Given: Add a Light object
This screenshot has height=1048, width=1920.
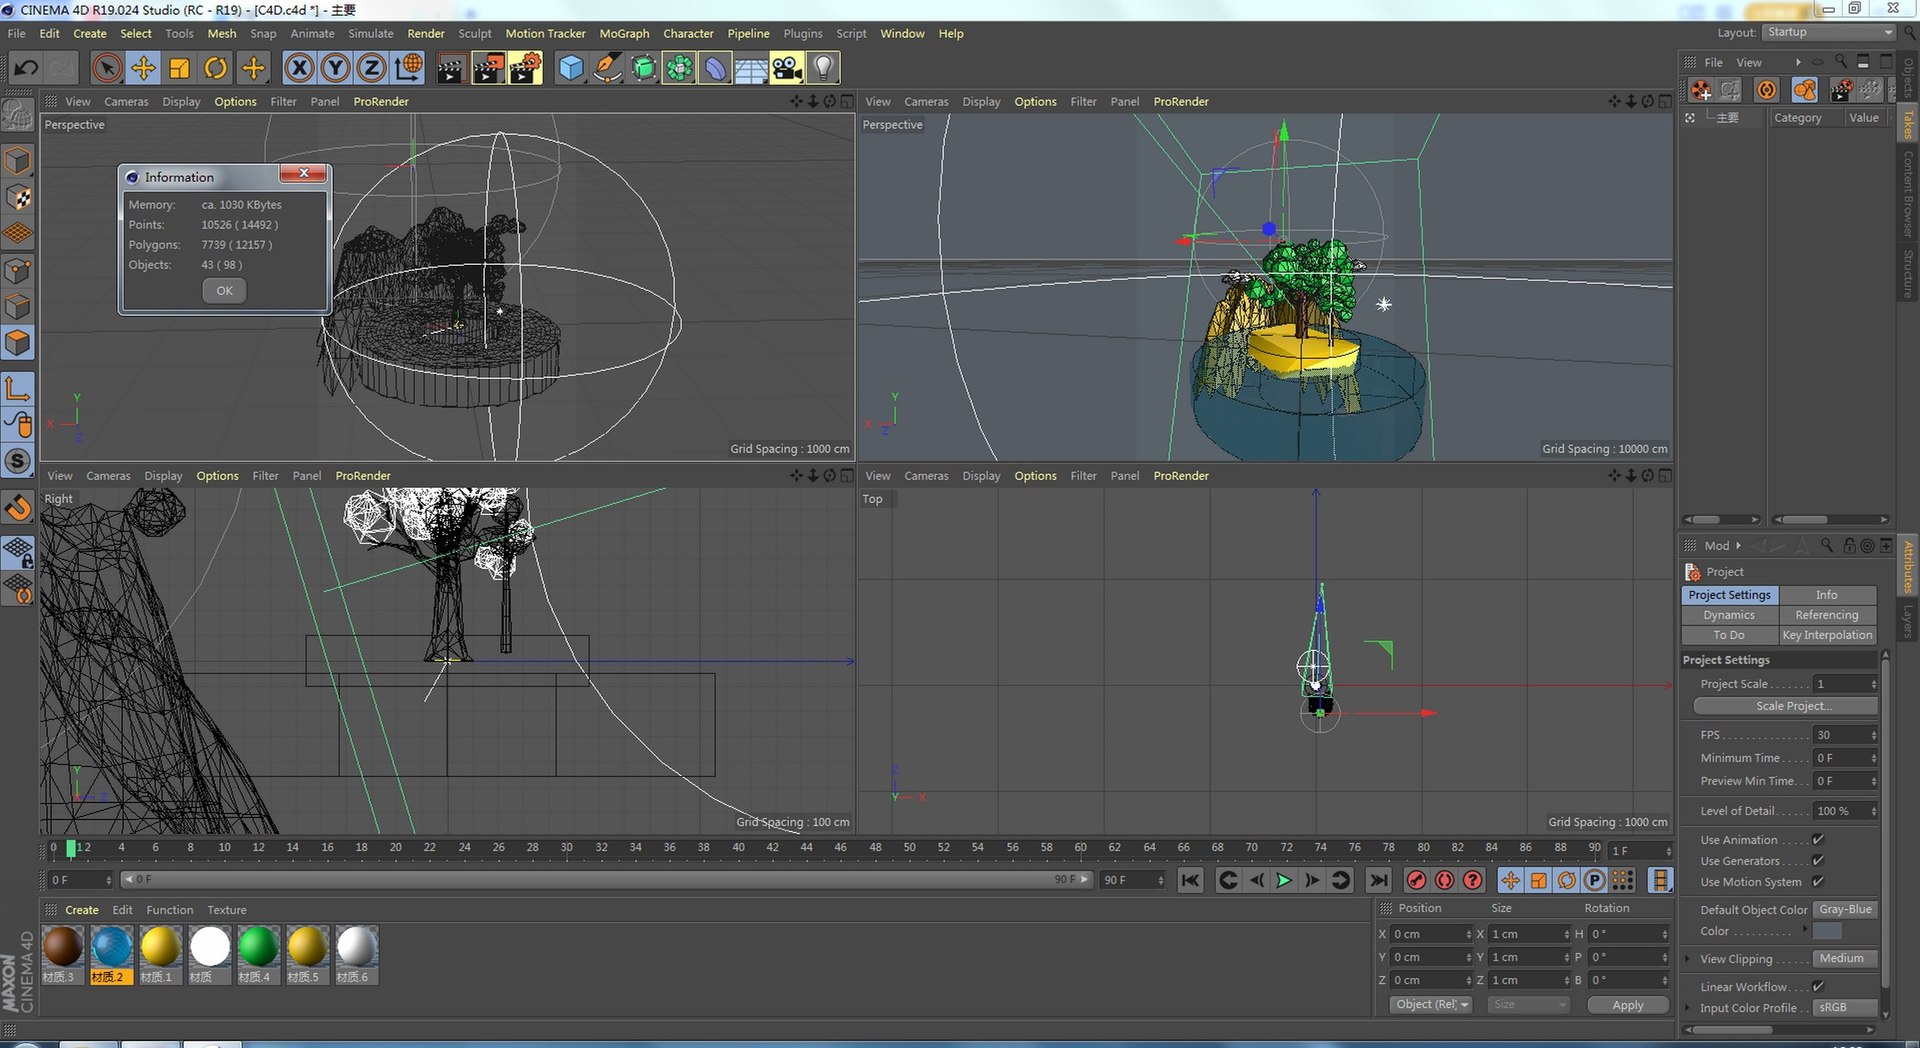Looking at the screenshot, I should 823,68.
